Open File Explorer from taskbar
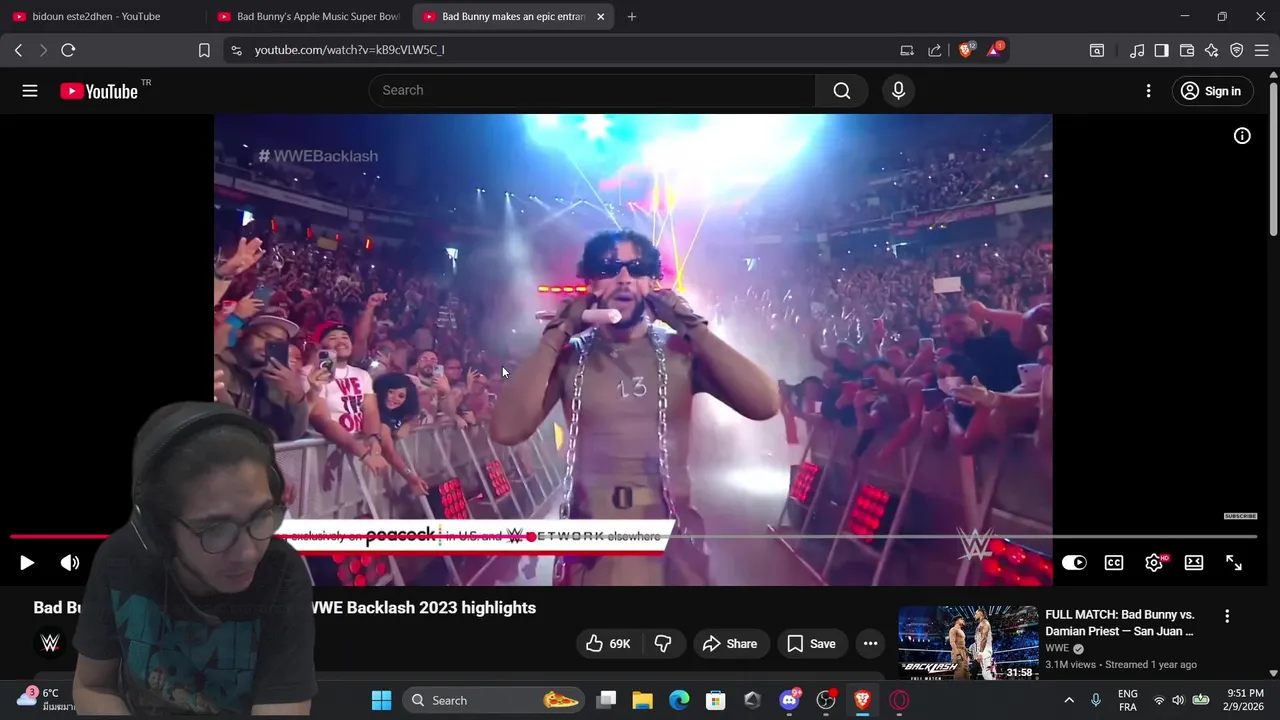The image size is (1280, 720). click(643, 700)
